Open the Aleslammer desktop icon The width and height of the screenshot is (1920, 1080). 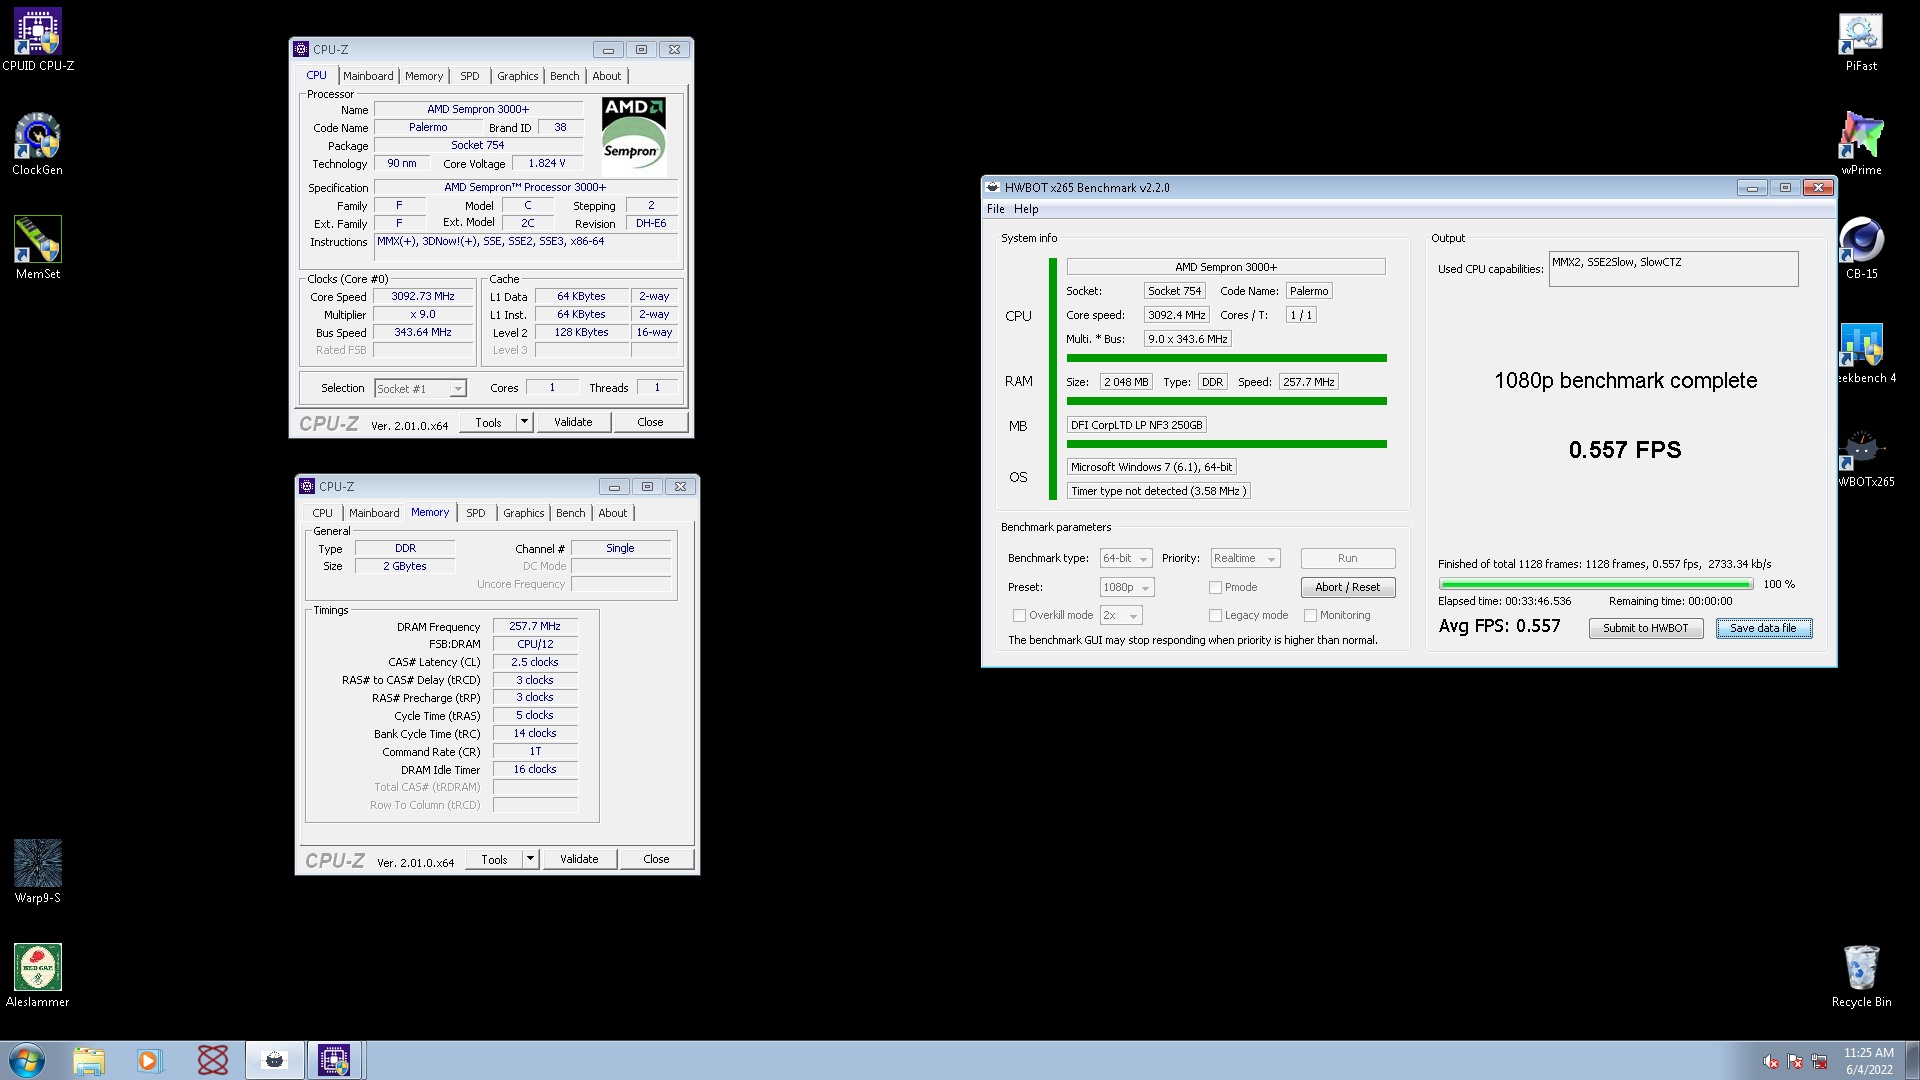(x=38, y=976)
